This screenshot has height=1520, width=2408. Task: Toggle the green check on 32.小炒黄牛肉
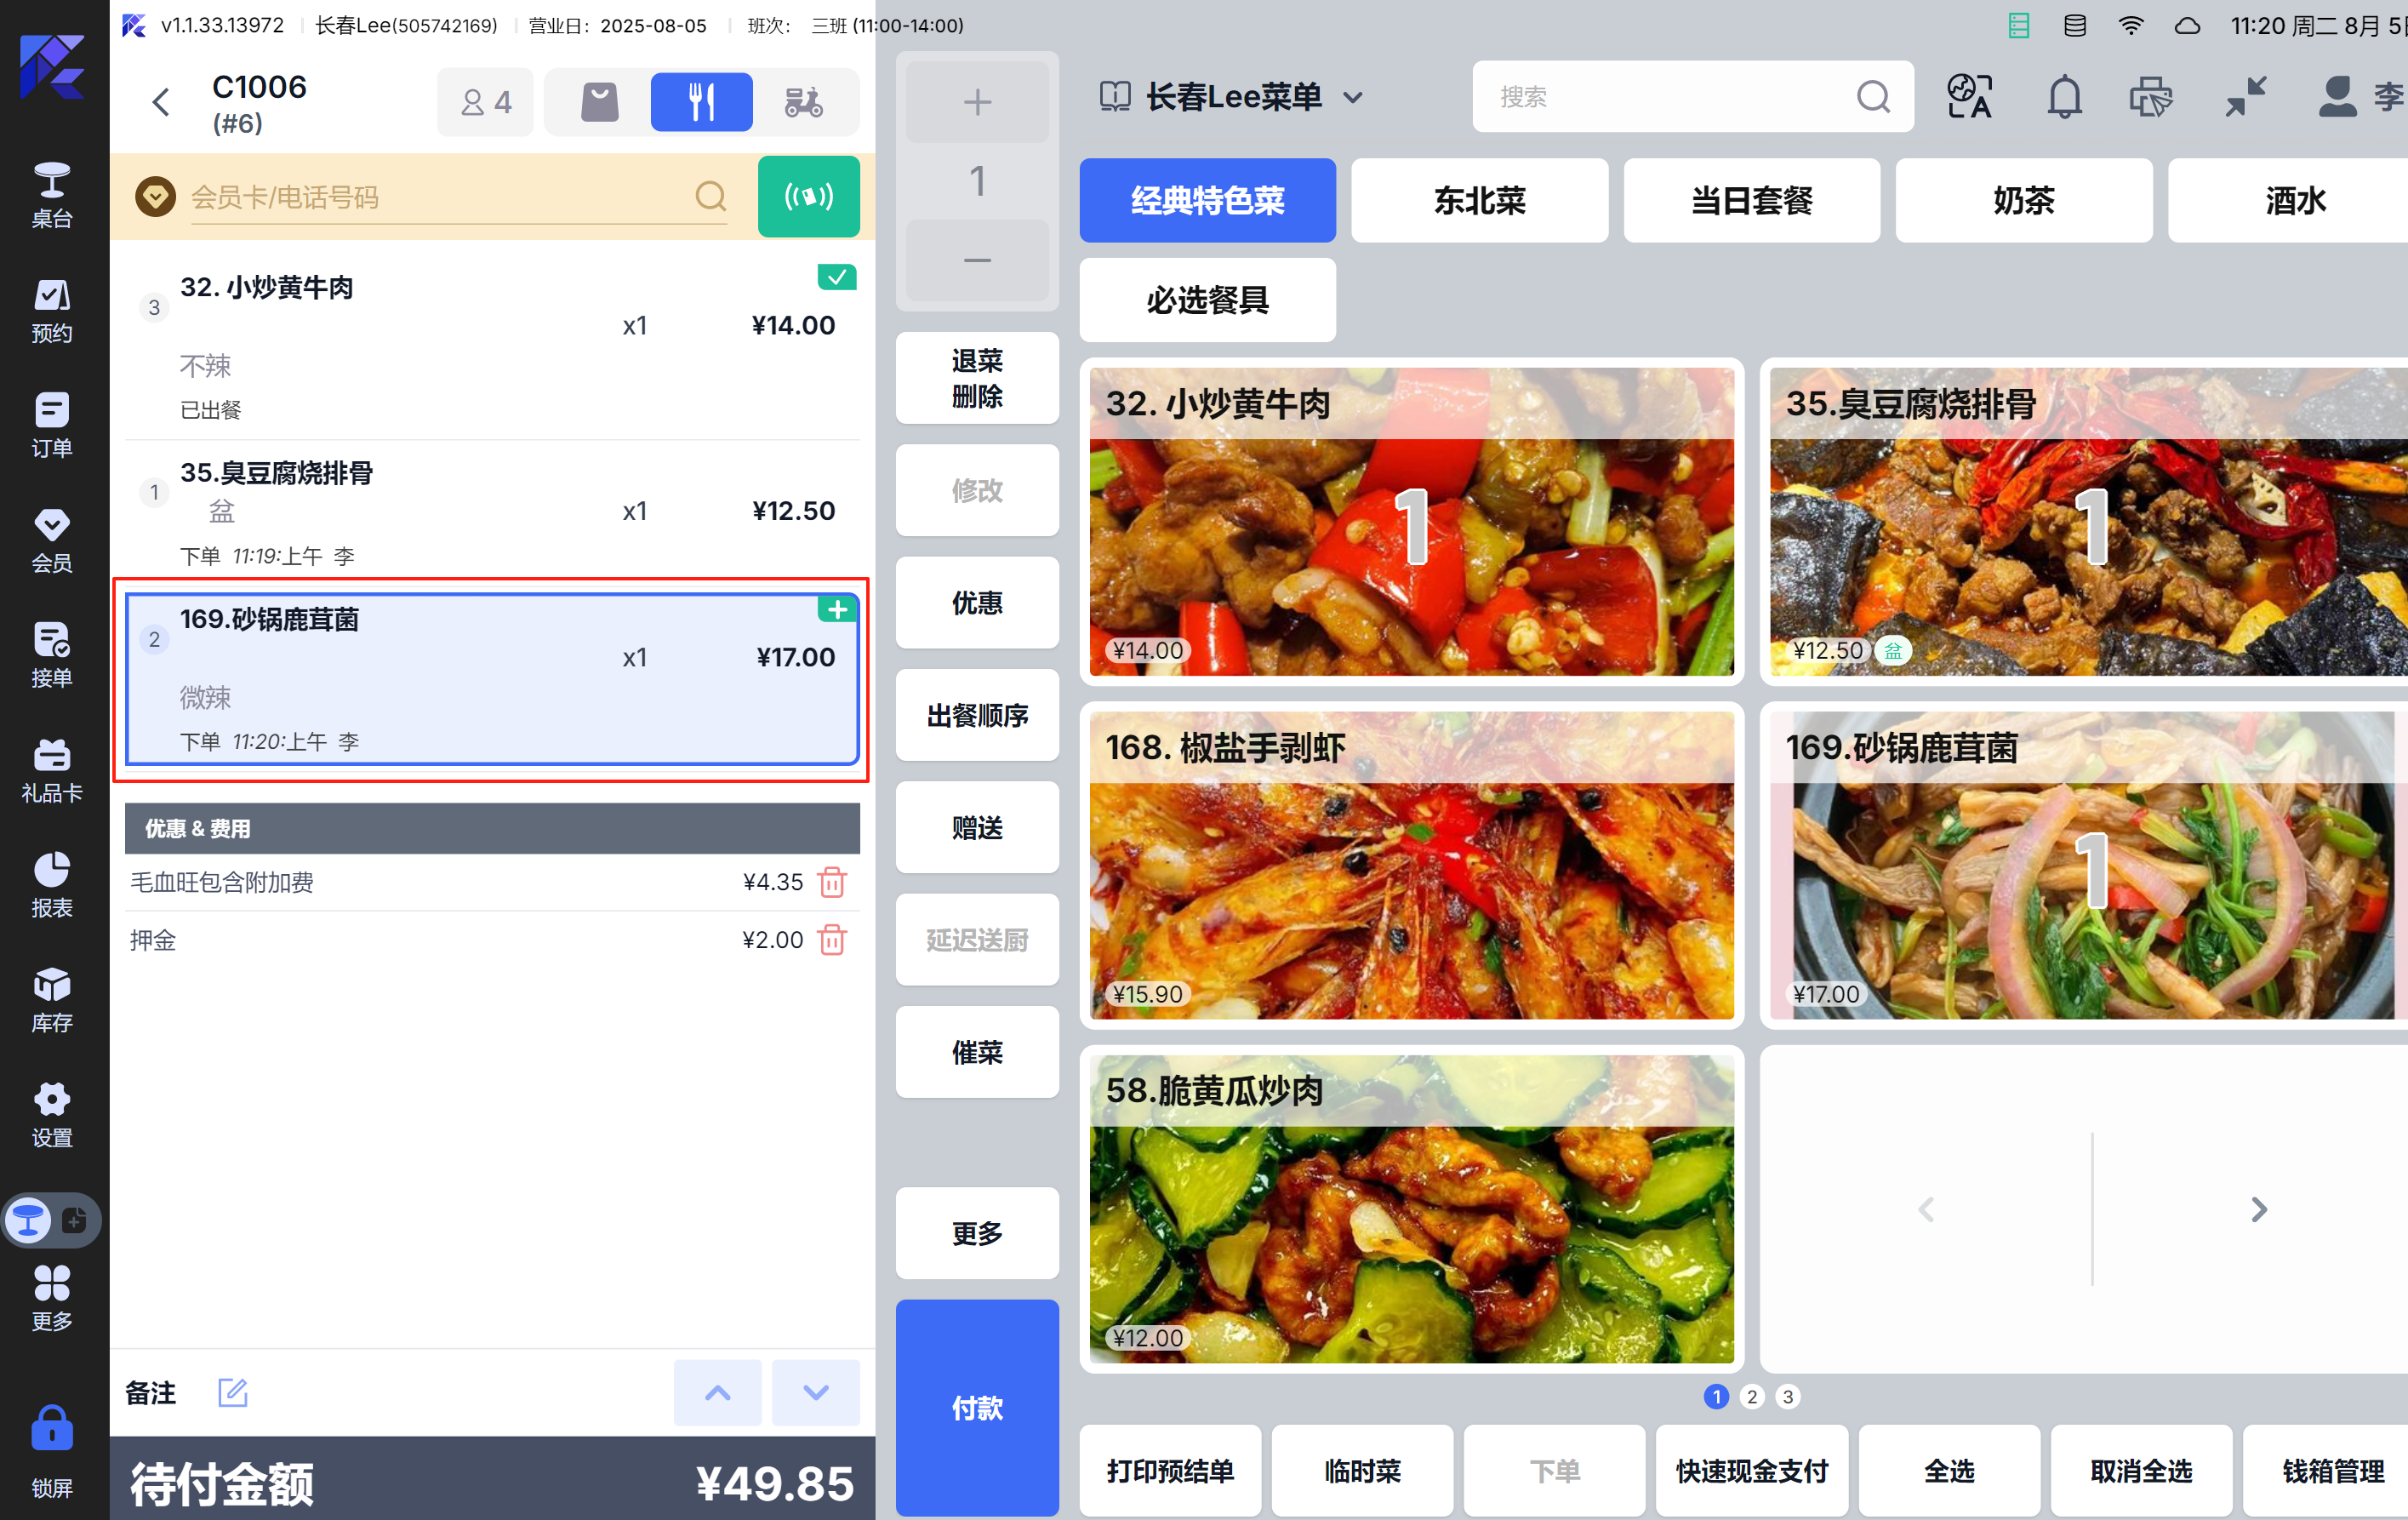(x=837, y=277)
